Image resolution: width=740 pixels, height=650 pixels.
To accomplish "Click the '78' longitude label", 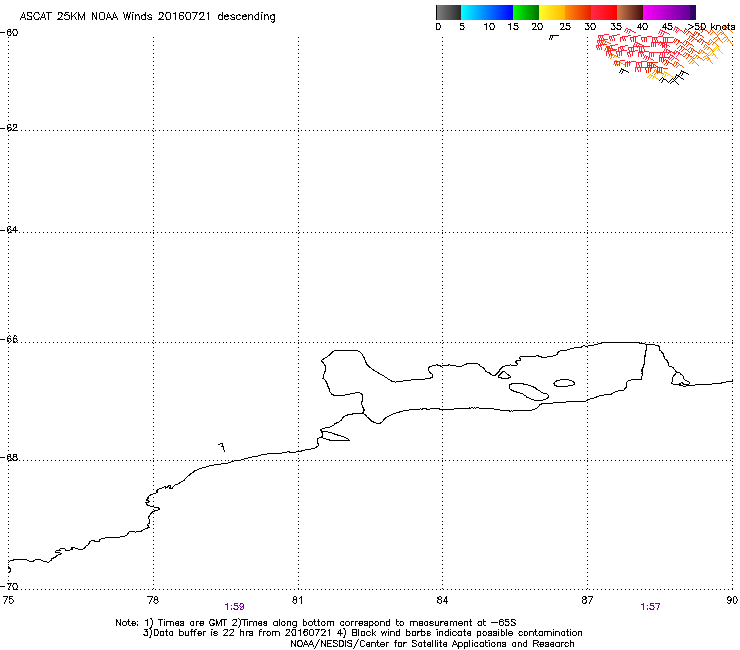I will tap(153, 600).
